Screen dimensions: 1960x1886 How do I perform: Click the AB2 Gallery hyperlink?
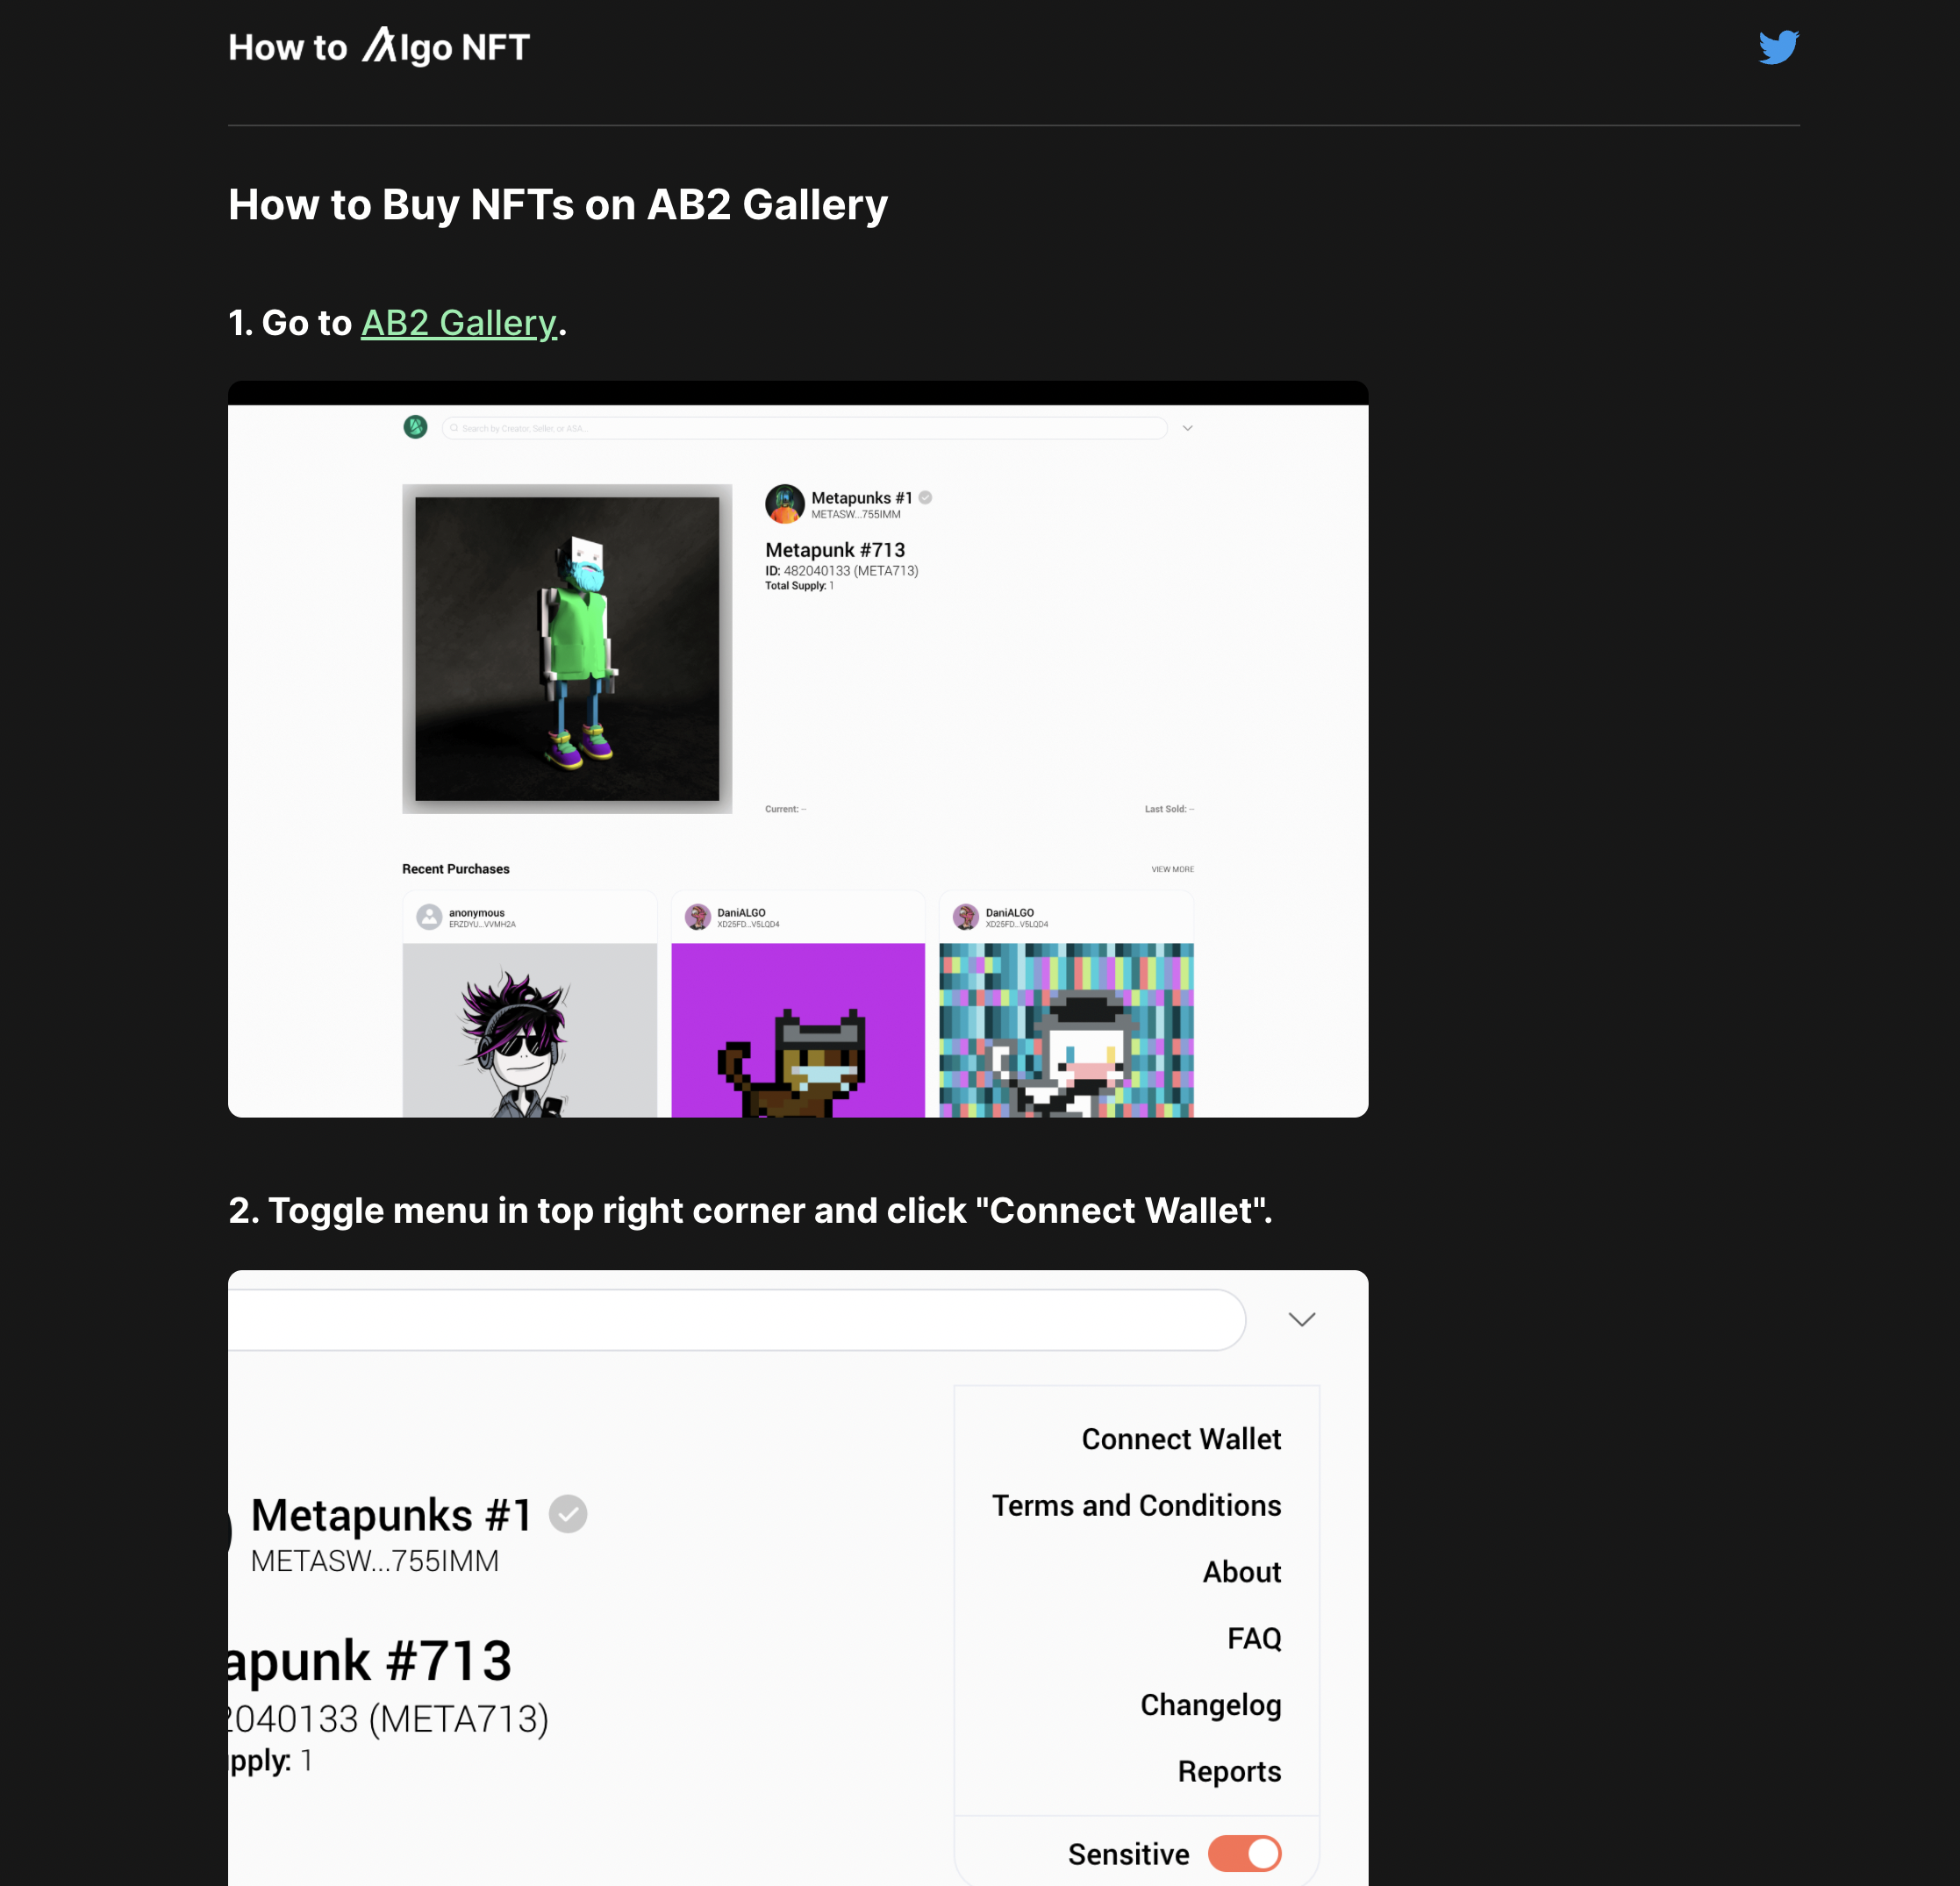(459, 324)
